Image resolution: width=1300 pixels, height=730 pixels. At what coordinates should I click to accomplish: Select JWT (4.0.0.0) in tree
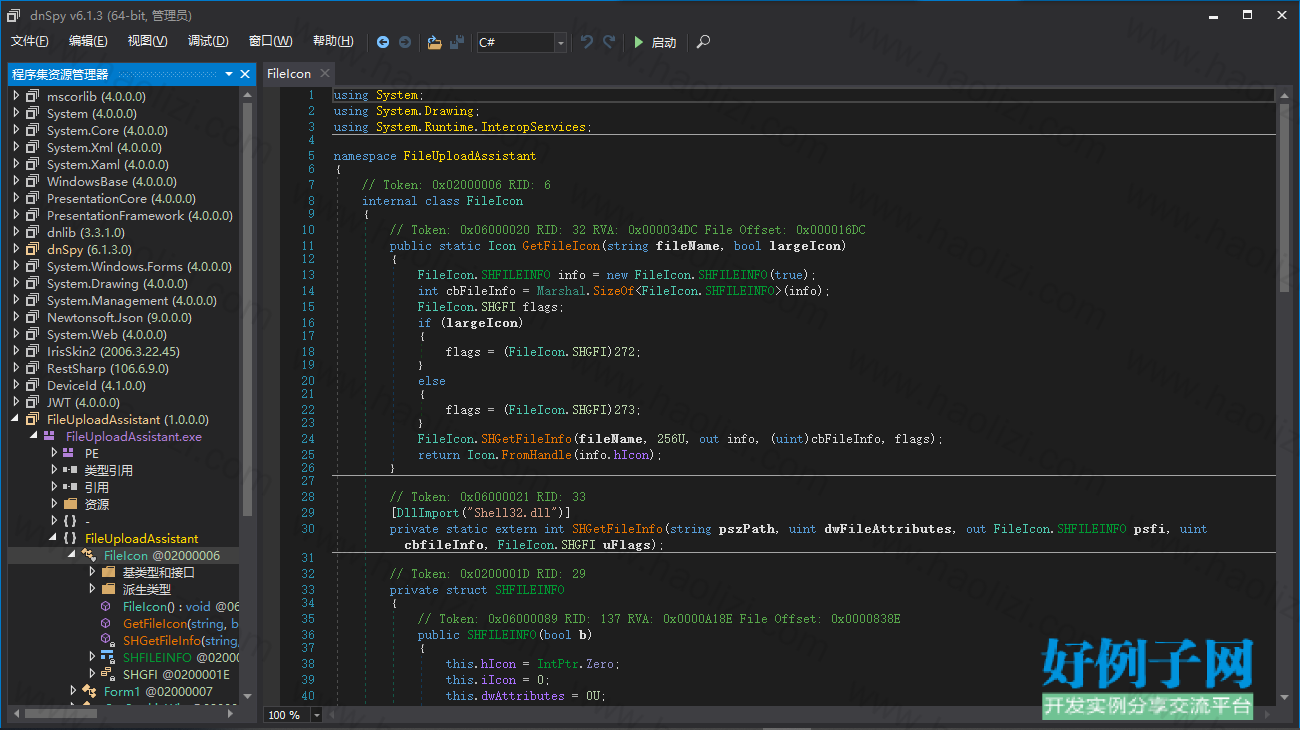pyautogui.click(x=83, y=402)
